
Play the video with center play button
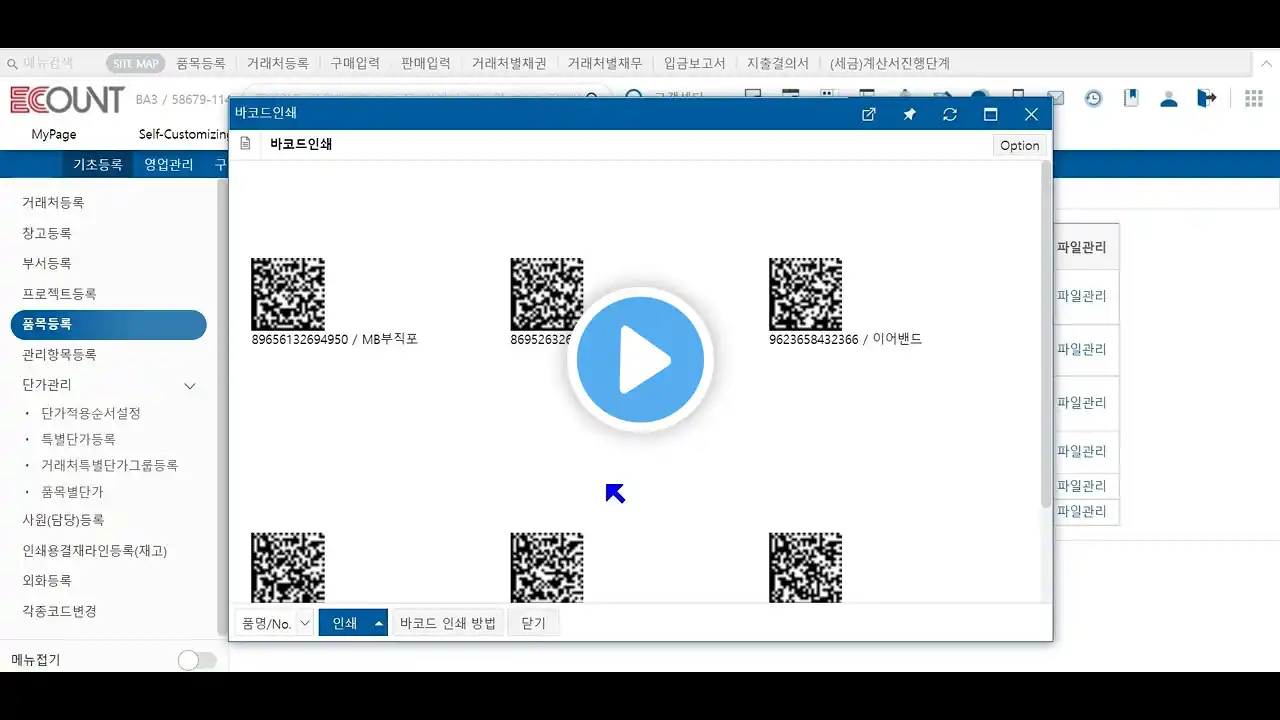tap(640, 360)
